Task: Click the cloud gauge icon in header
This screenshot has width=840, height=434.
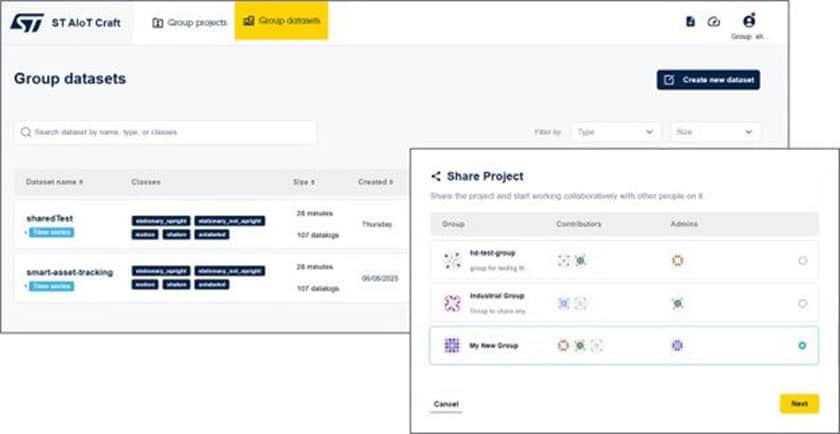Action: [714, 21]
